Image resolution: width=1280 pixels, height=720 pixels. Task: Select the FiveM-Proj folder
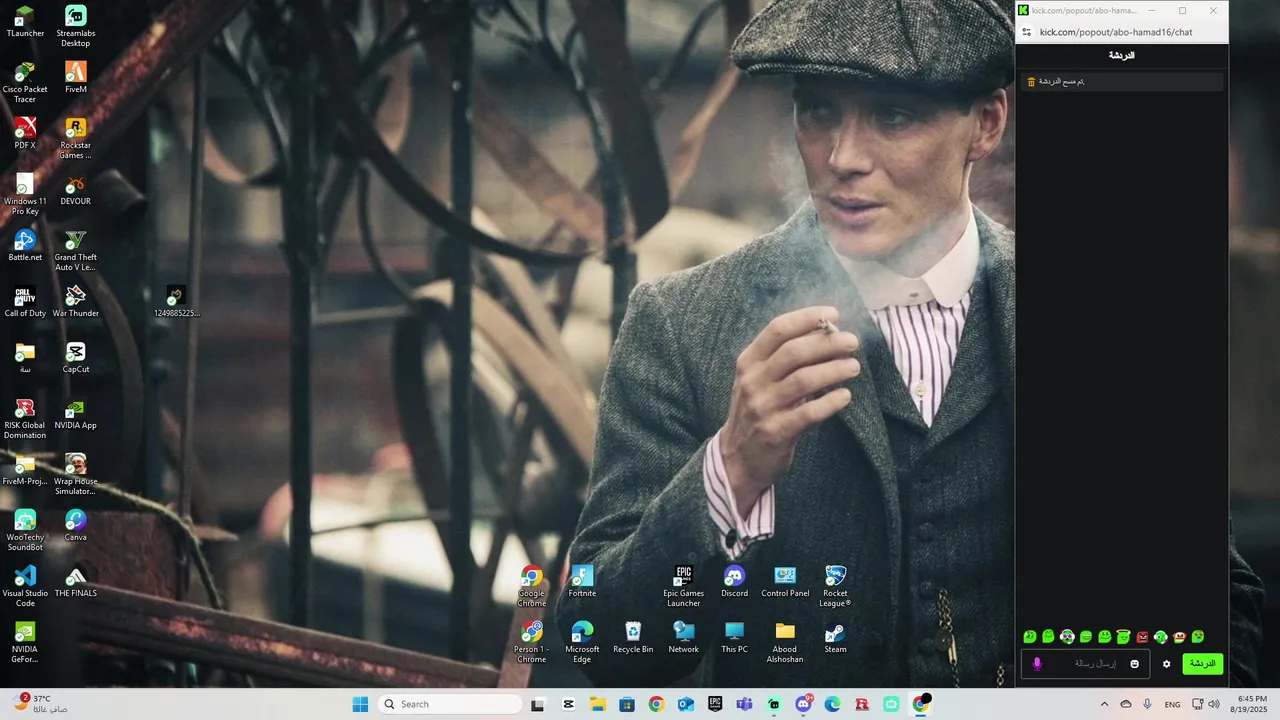coord(25,470)
